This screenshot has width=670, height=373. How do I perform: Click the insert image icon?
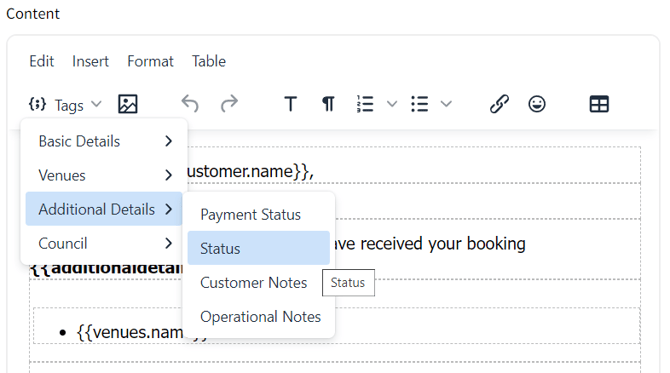click(127, 104)
